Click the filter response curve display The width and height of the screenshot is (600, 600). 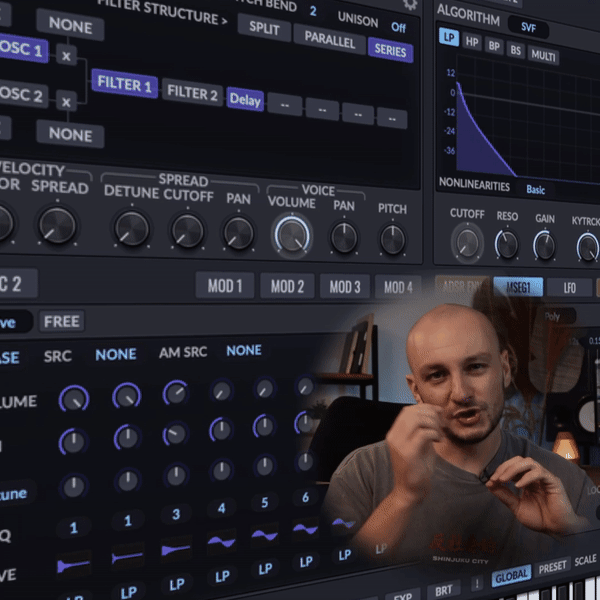528,119
